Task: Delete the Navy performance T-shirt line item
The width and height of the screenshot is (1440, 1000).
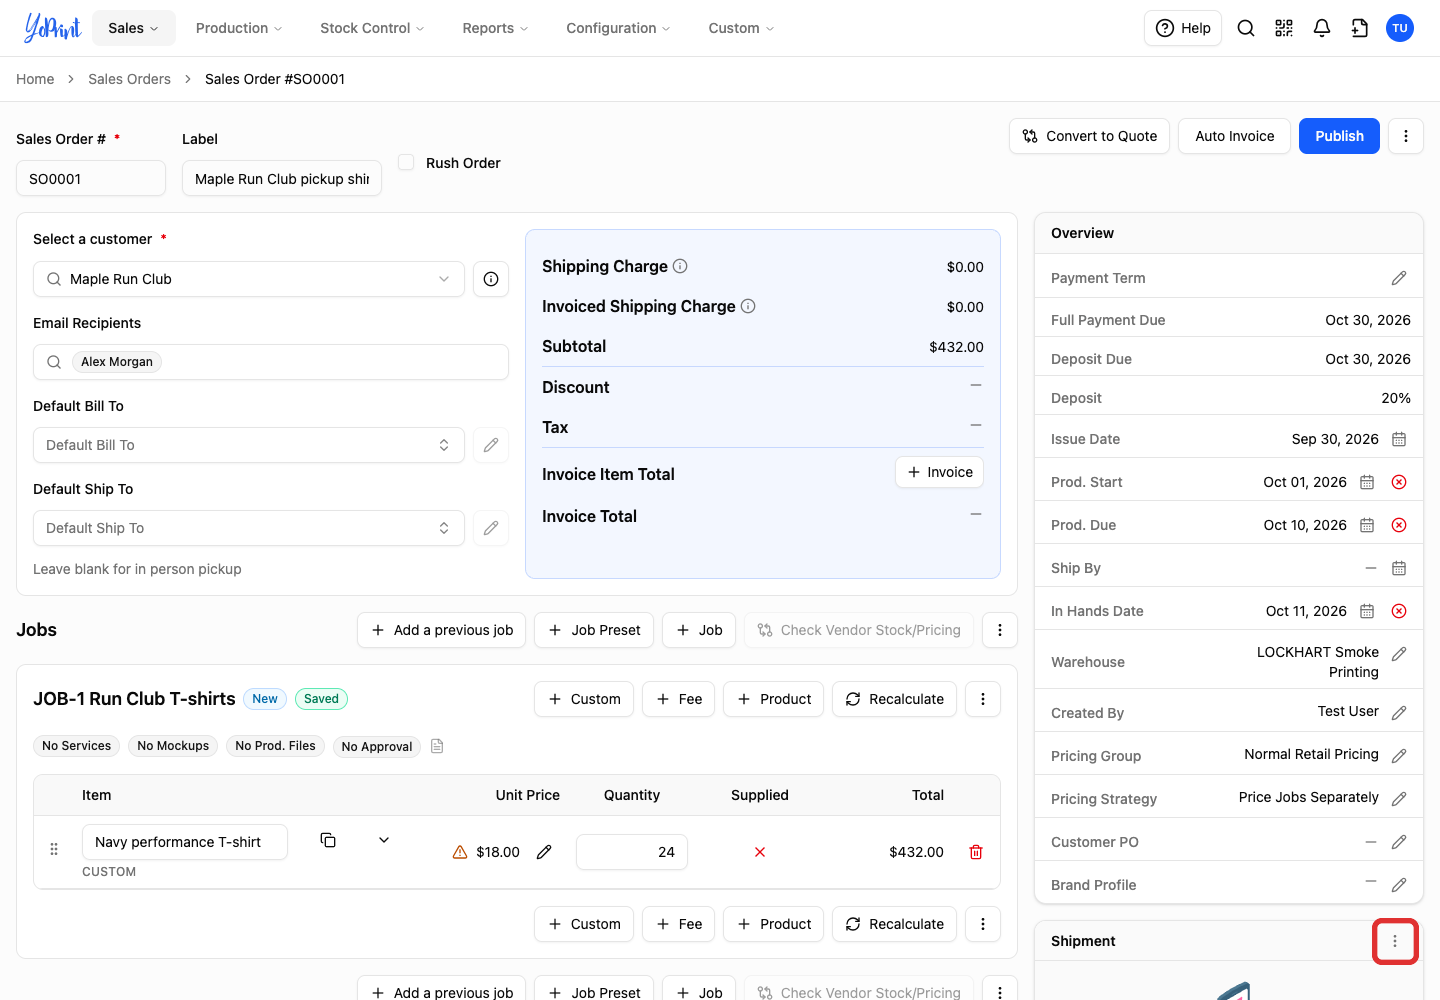Action: [976, 852]
